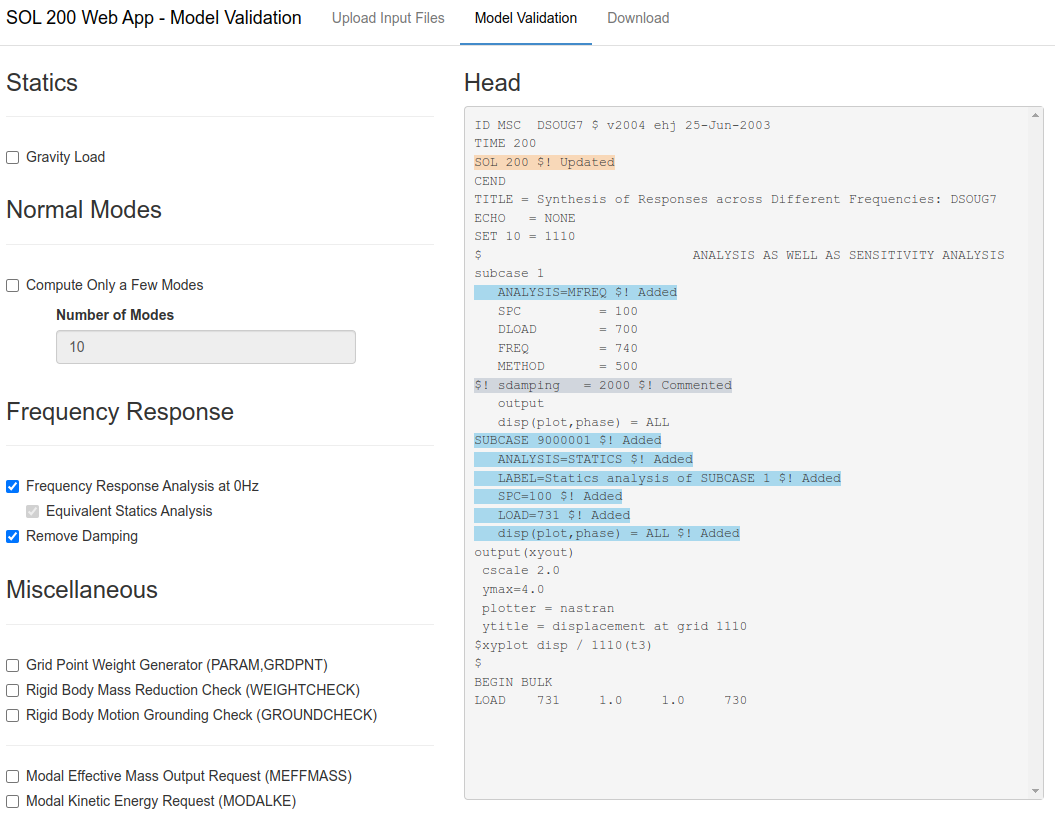Click the 'CEND' line
The image size is (1055, 815).
point(490,181)
